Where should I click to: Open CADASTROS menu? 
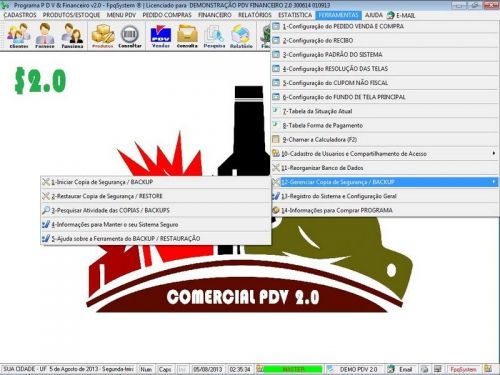click(20, 15)
